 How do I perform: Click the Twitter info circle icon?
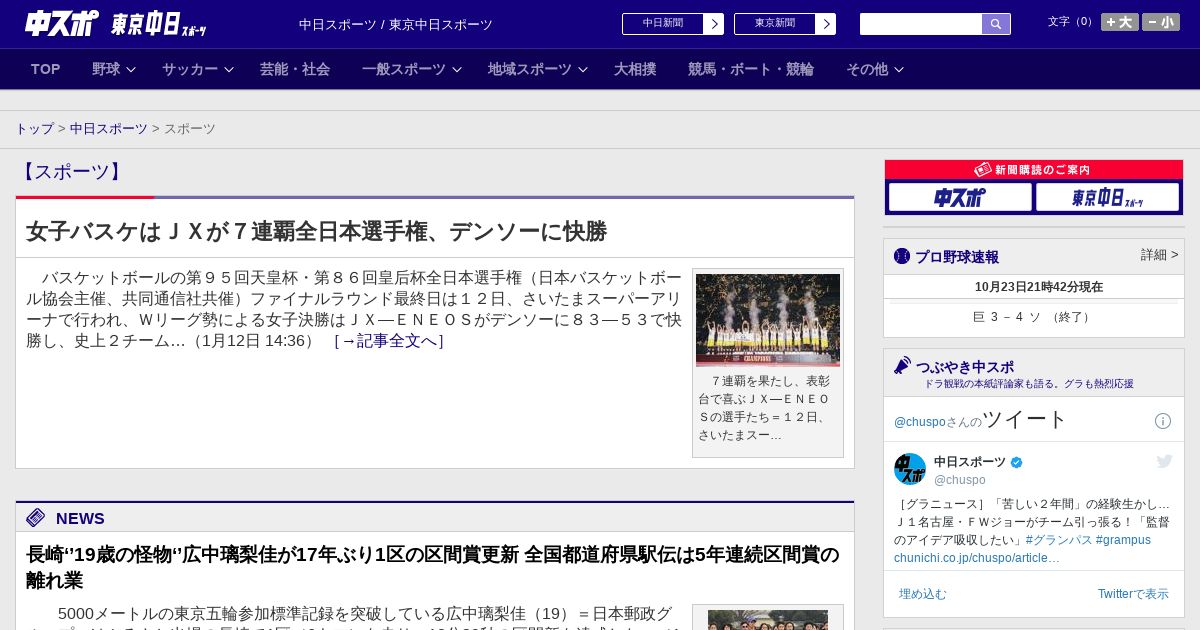pos(1163,421)
